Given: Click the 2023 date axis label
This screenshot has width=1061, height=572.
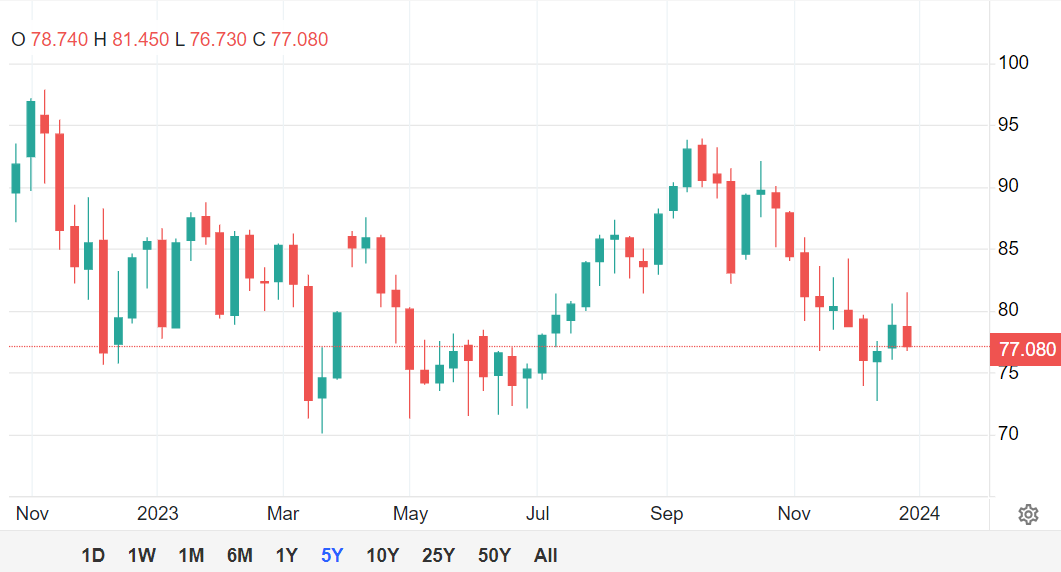Looking at the screenshot, I should (158, 514).
